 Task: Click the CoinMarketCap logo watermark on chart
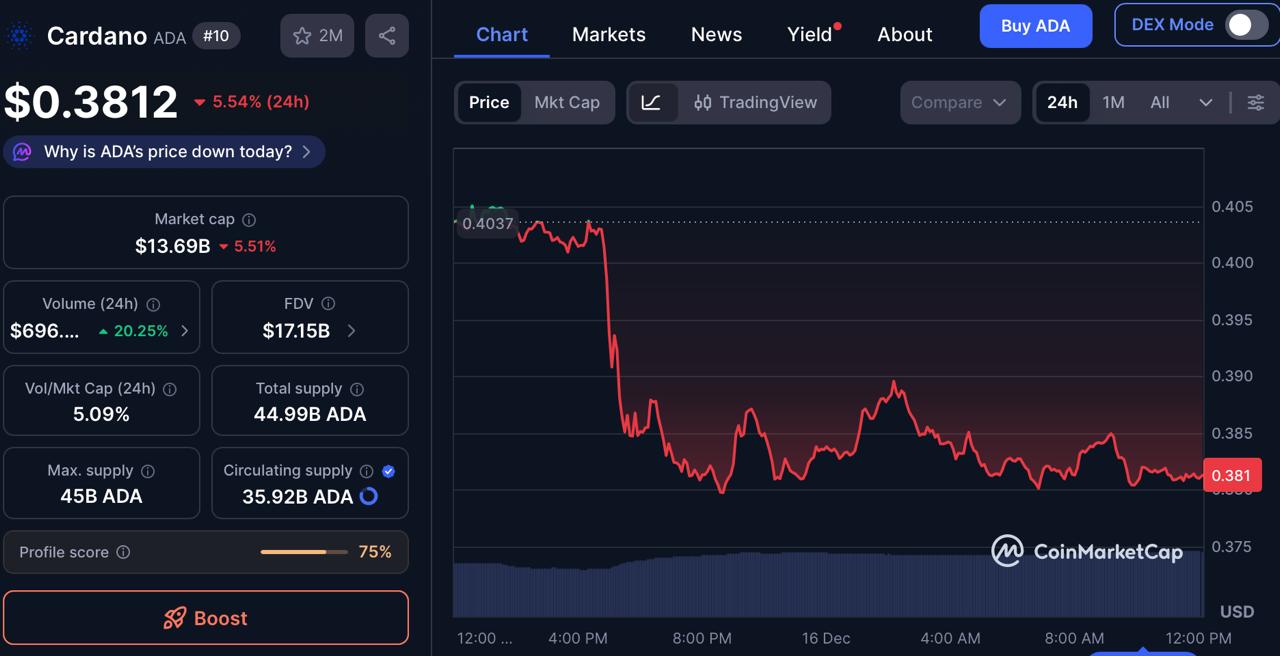pyautogui.click(x=1089, y=551)
